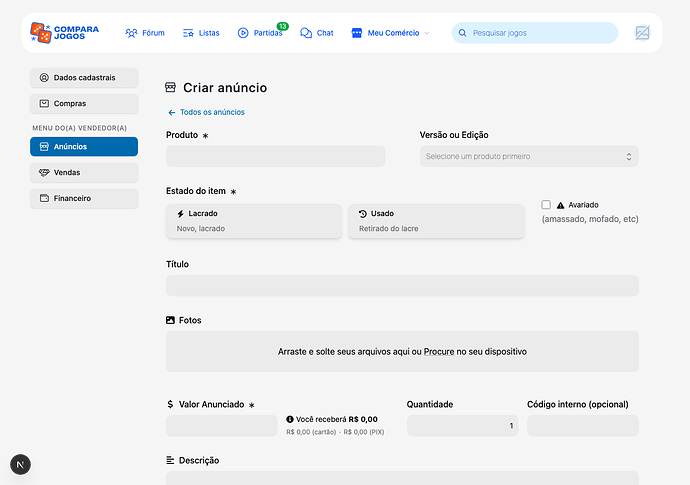Expand the Meu Comércio dropdown
The height and width of the screenshot is (485, 690).
point(390,33)
